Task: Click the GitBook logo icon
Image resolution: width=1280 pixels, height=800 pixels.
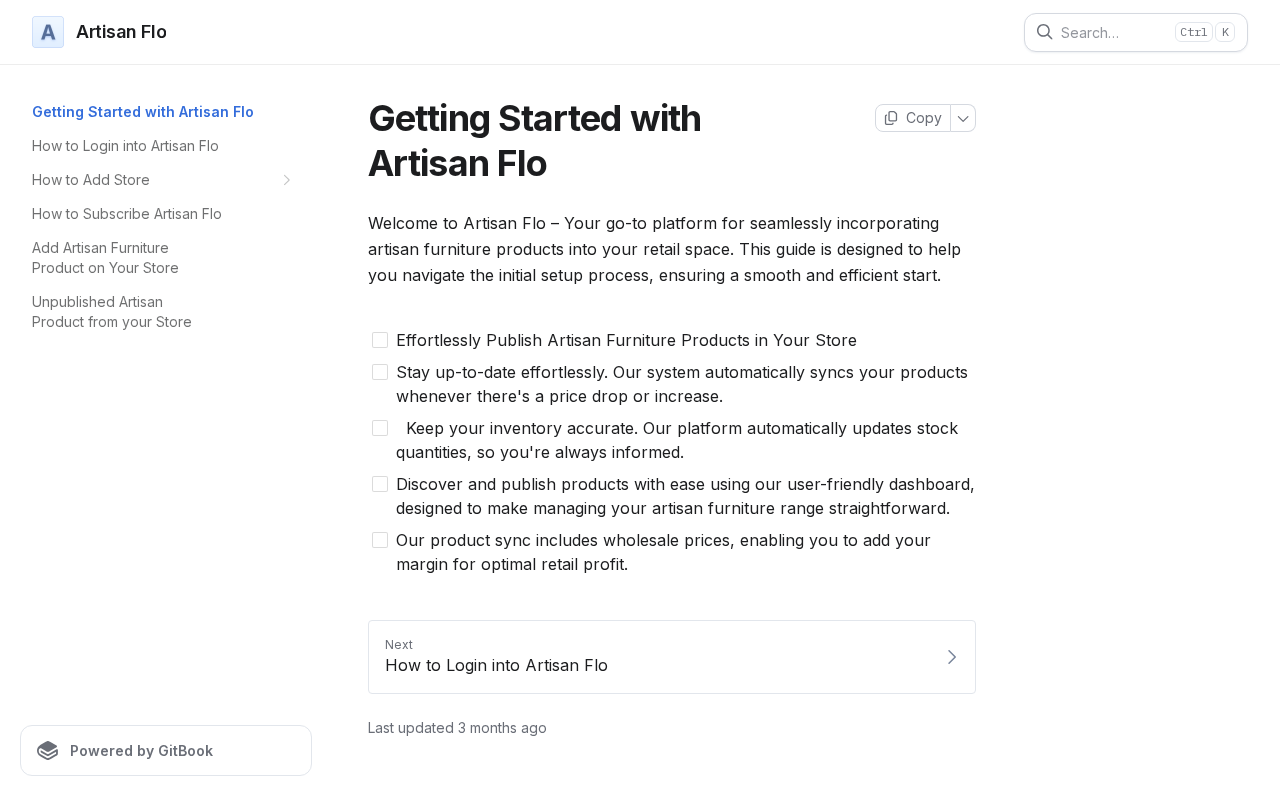Action: (48, 751)
